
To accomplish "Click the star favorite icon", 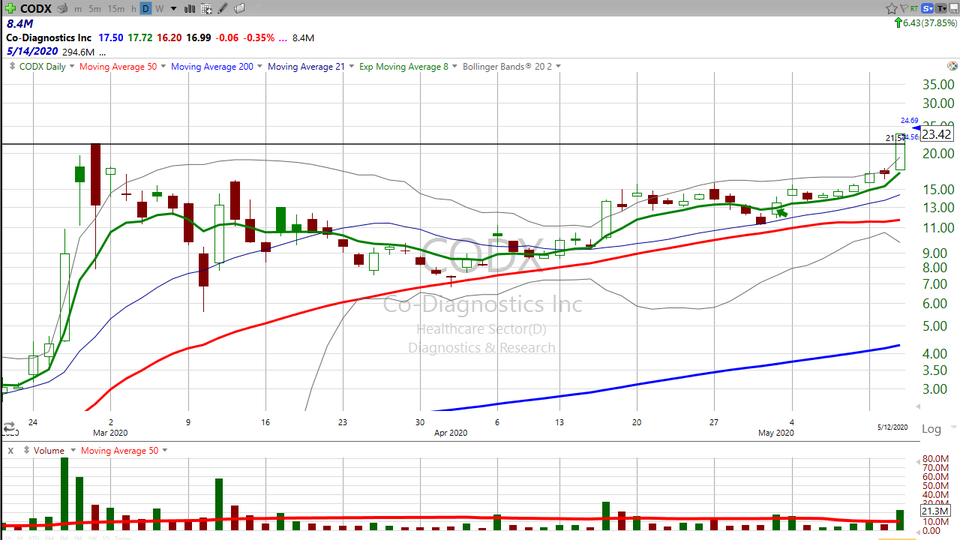I will tap(891, 8).
